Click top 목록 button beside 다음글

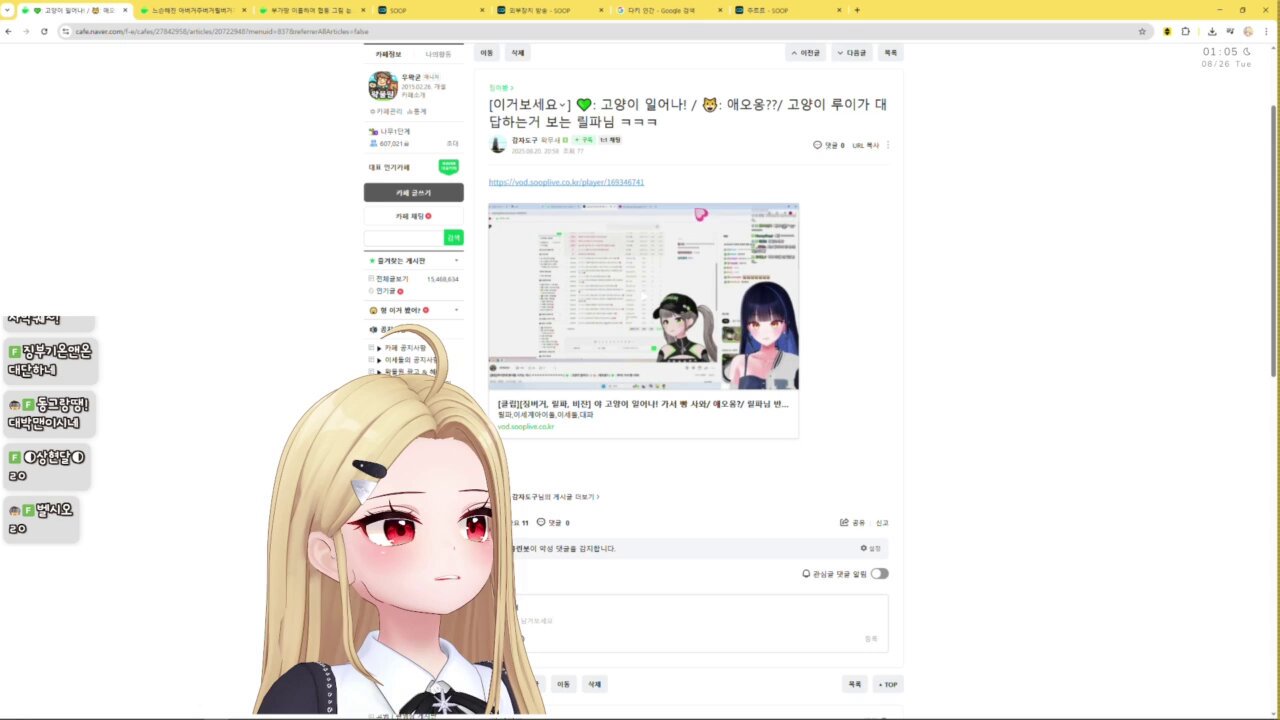(x=890, y=52)
